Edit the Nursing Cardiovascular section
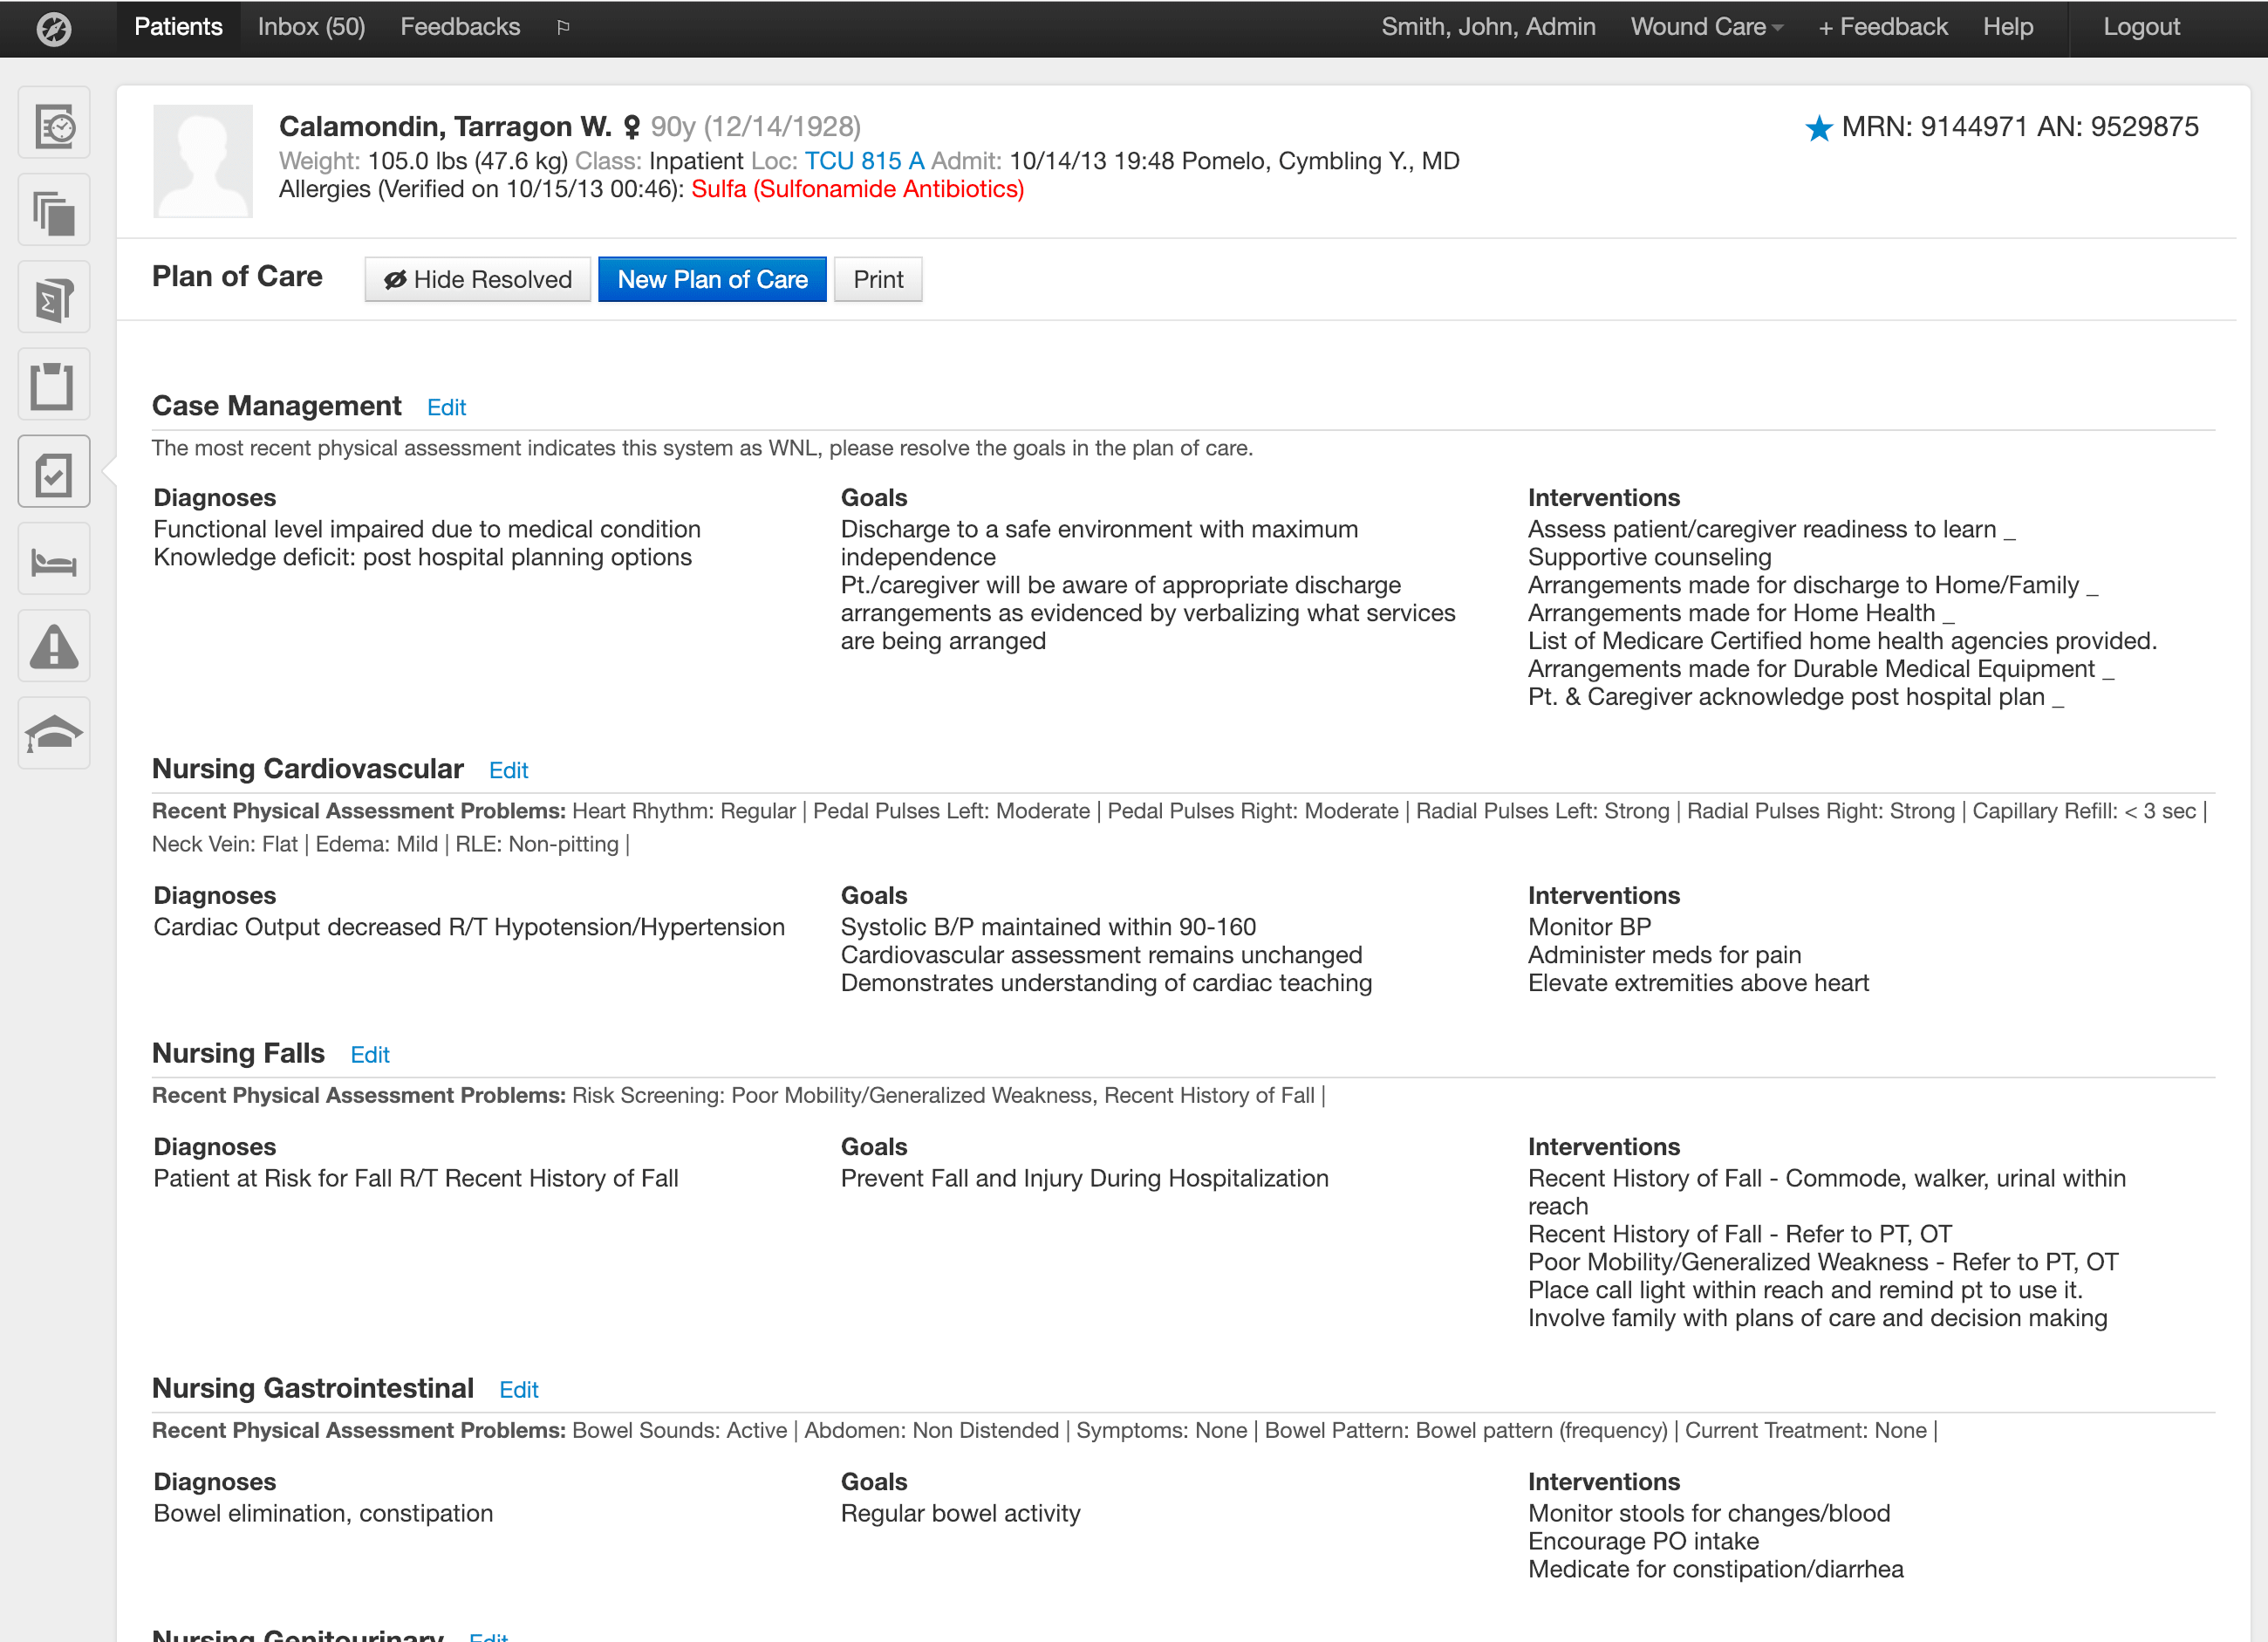The height and width of the screenshot is (1642, 2268). (508, 771)
